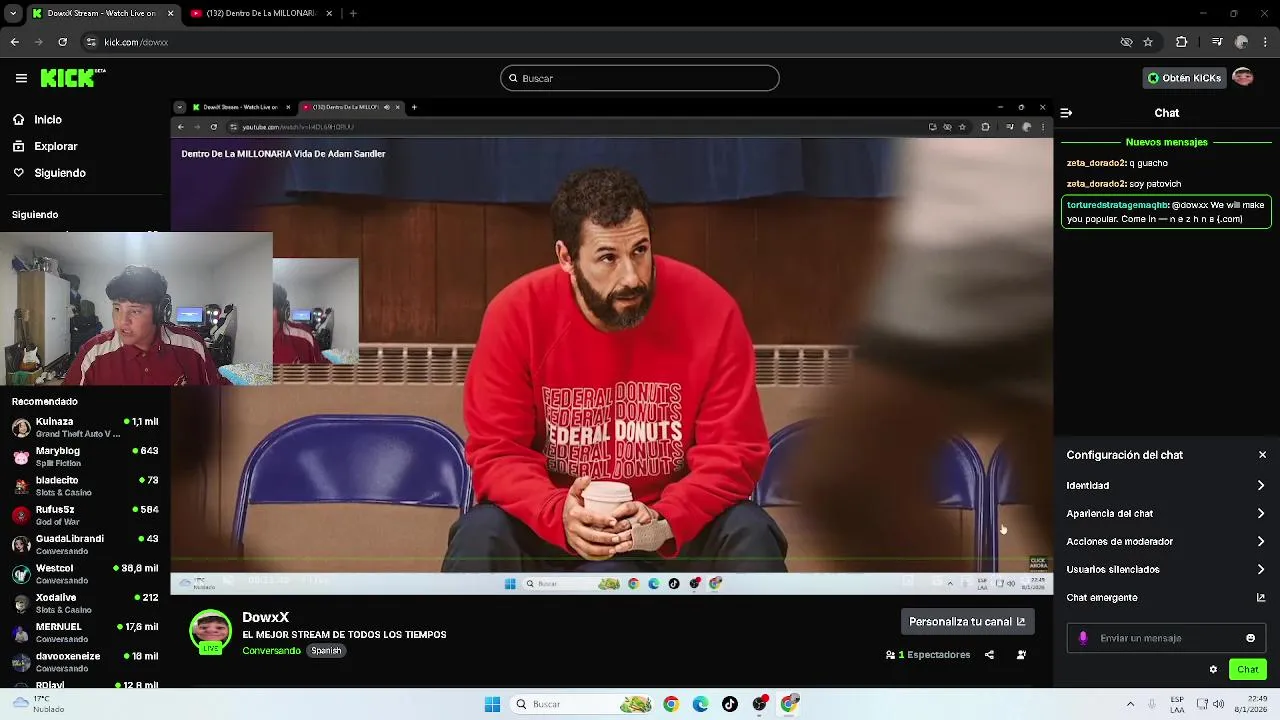Open the Chrome three-dot menu
The image size is (1280, 720).
[x=1266, y=42]
